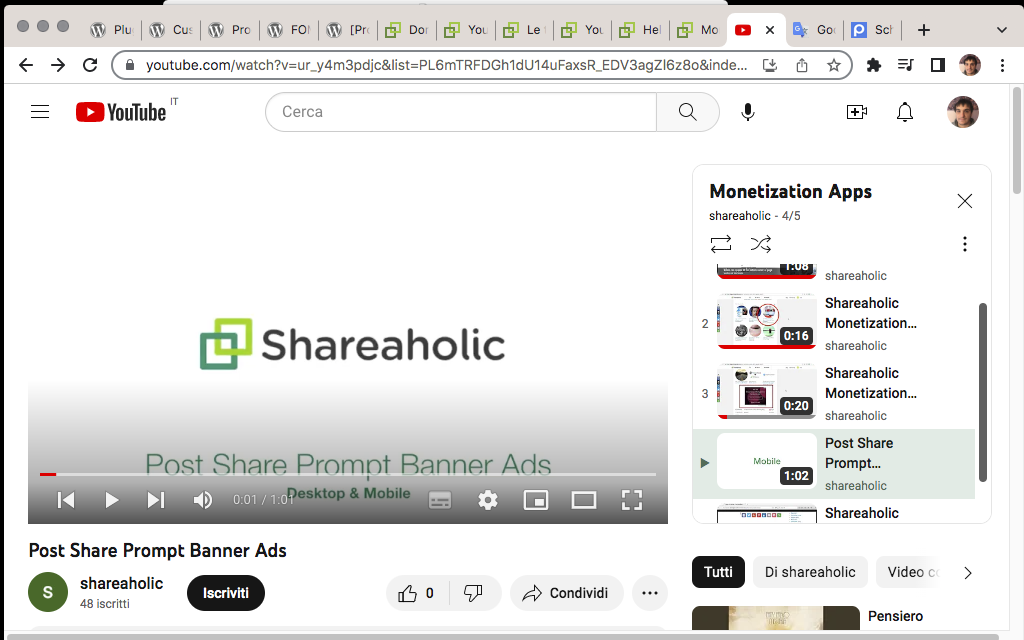The image size is (1024, 640).
Task: Reload the page
Action: tap(90, 65)
